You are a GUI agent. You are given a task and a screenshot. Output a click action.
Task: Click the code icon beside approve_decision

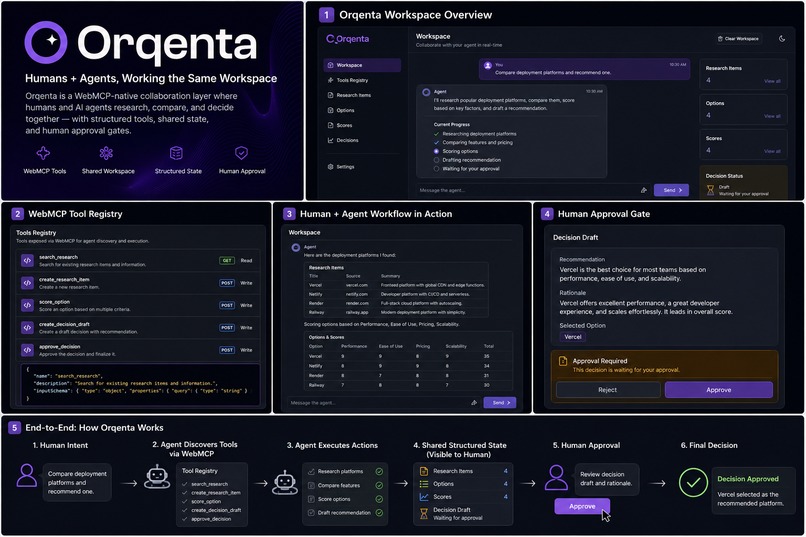(x=27, y=350)
